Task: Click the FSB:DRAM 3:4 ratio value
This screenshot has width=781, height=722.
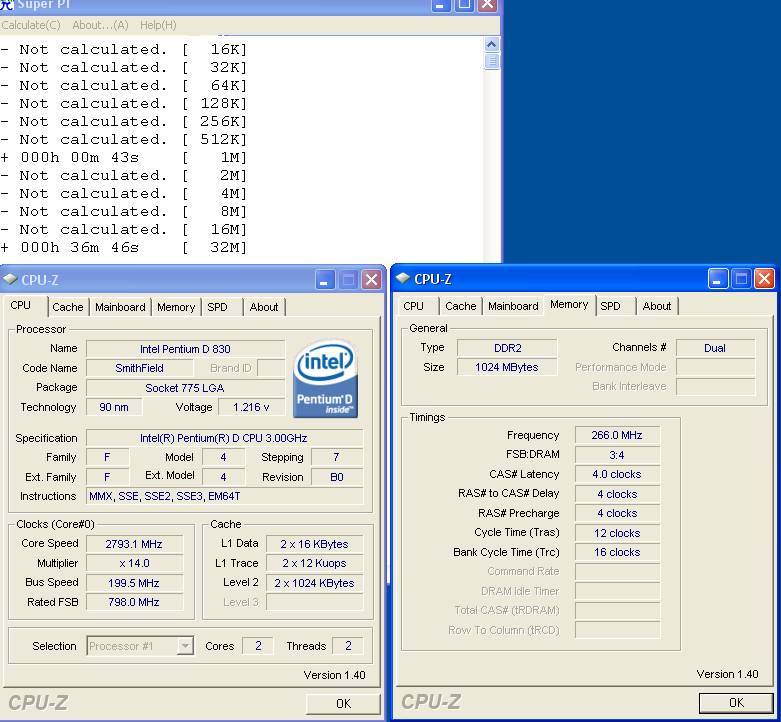Action: pos(617,455)
